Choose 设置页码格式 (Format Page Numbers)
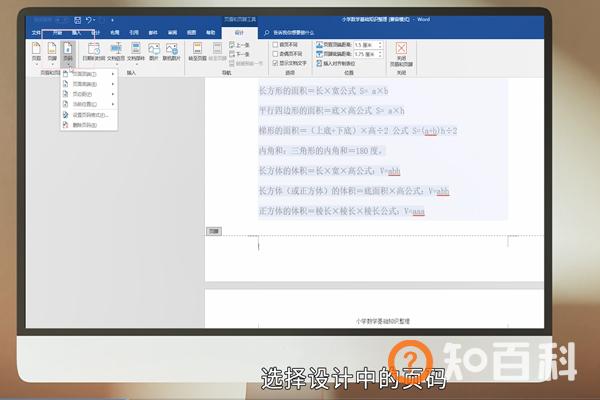Viewport: 600px width, 400px height. click(x=89, y=114)
